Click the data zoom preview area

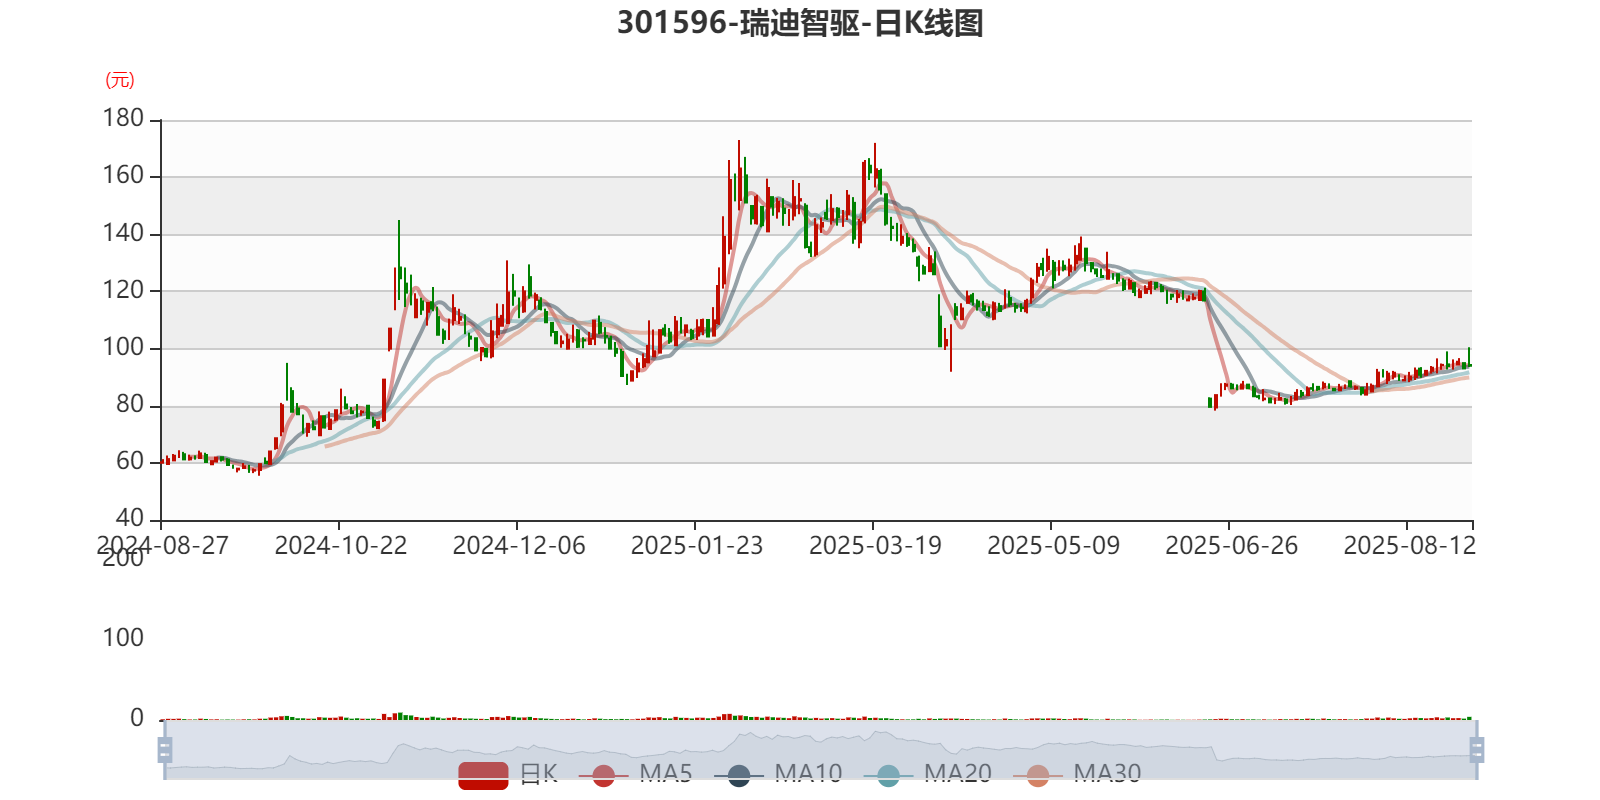click(x=820, y=749)
